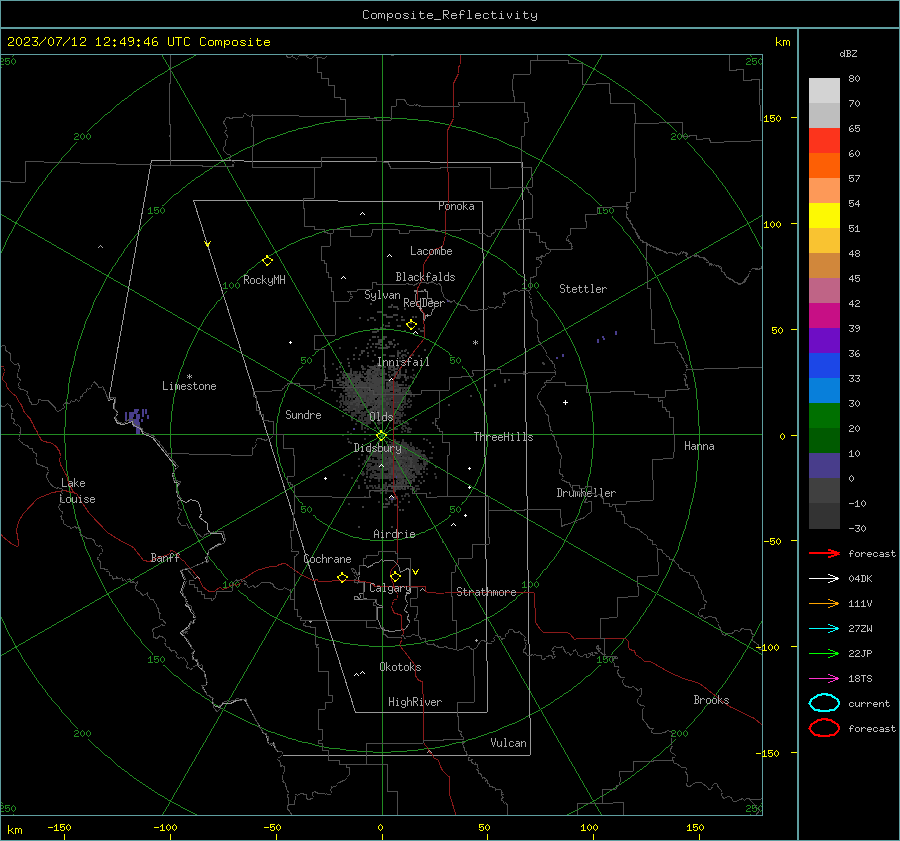Select the Brooks label

[711, 700]
